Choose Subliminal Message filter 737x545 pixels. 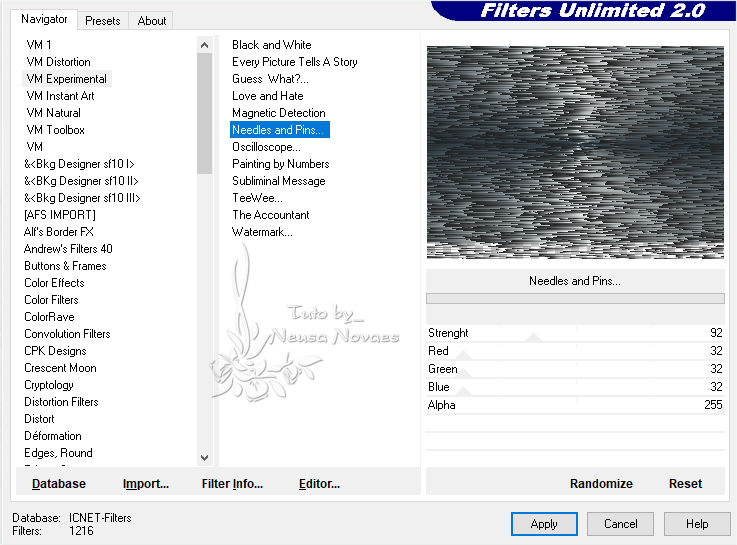[x=279, y=180]
